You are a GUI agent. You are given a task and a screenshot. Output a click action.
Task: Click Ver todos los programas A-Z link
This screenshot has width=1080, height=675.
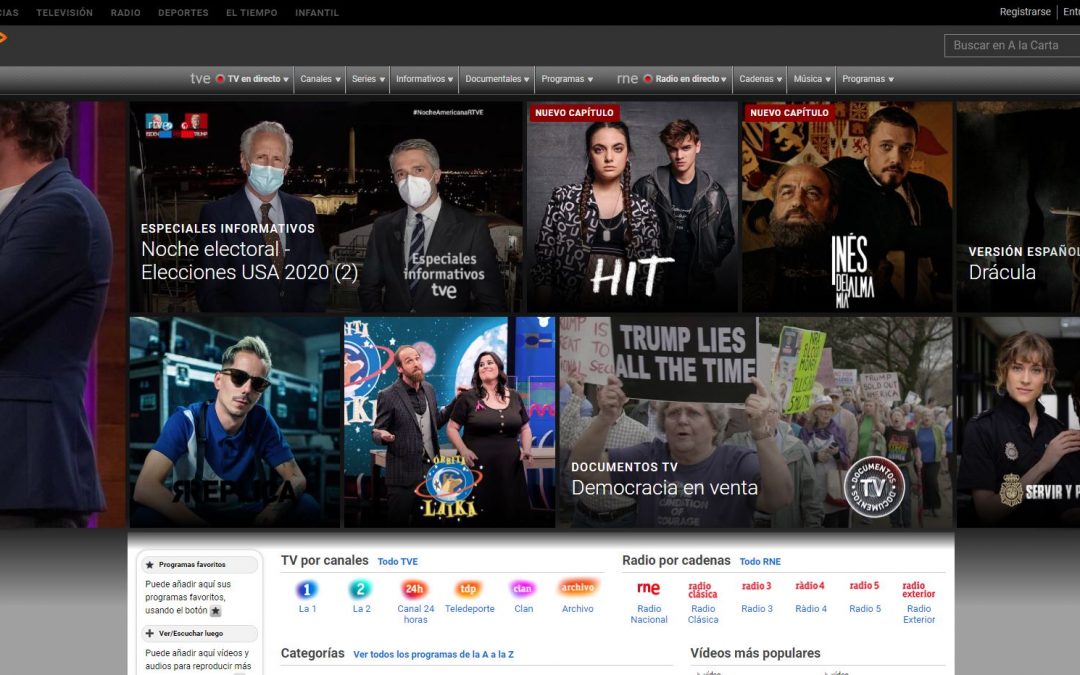433,655
